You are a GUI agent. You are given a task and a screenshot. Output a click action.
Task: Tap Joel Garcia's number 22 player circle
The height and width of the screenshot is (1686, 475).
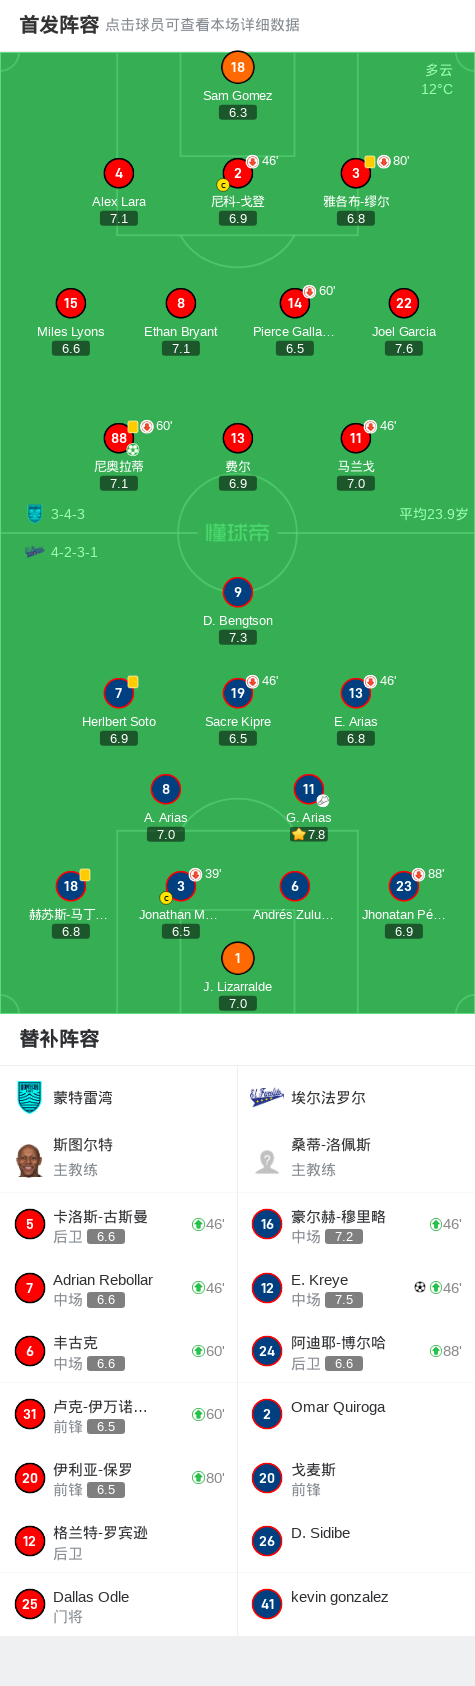(403, 303)
